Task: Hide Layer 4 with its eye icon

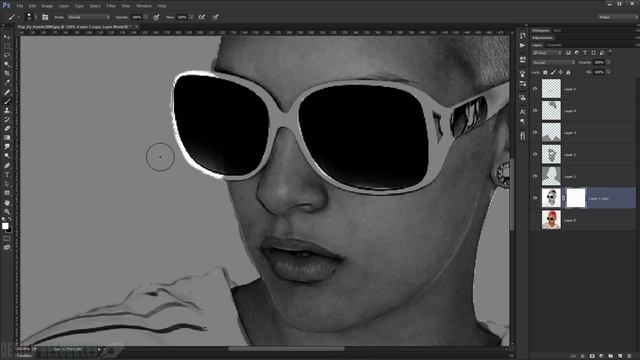Action: tap(535, 111)
